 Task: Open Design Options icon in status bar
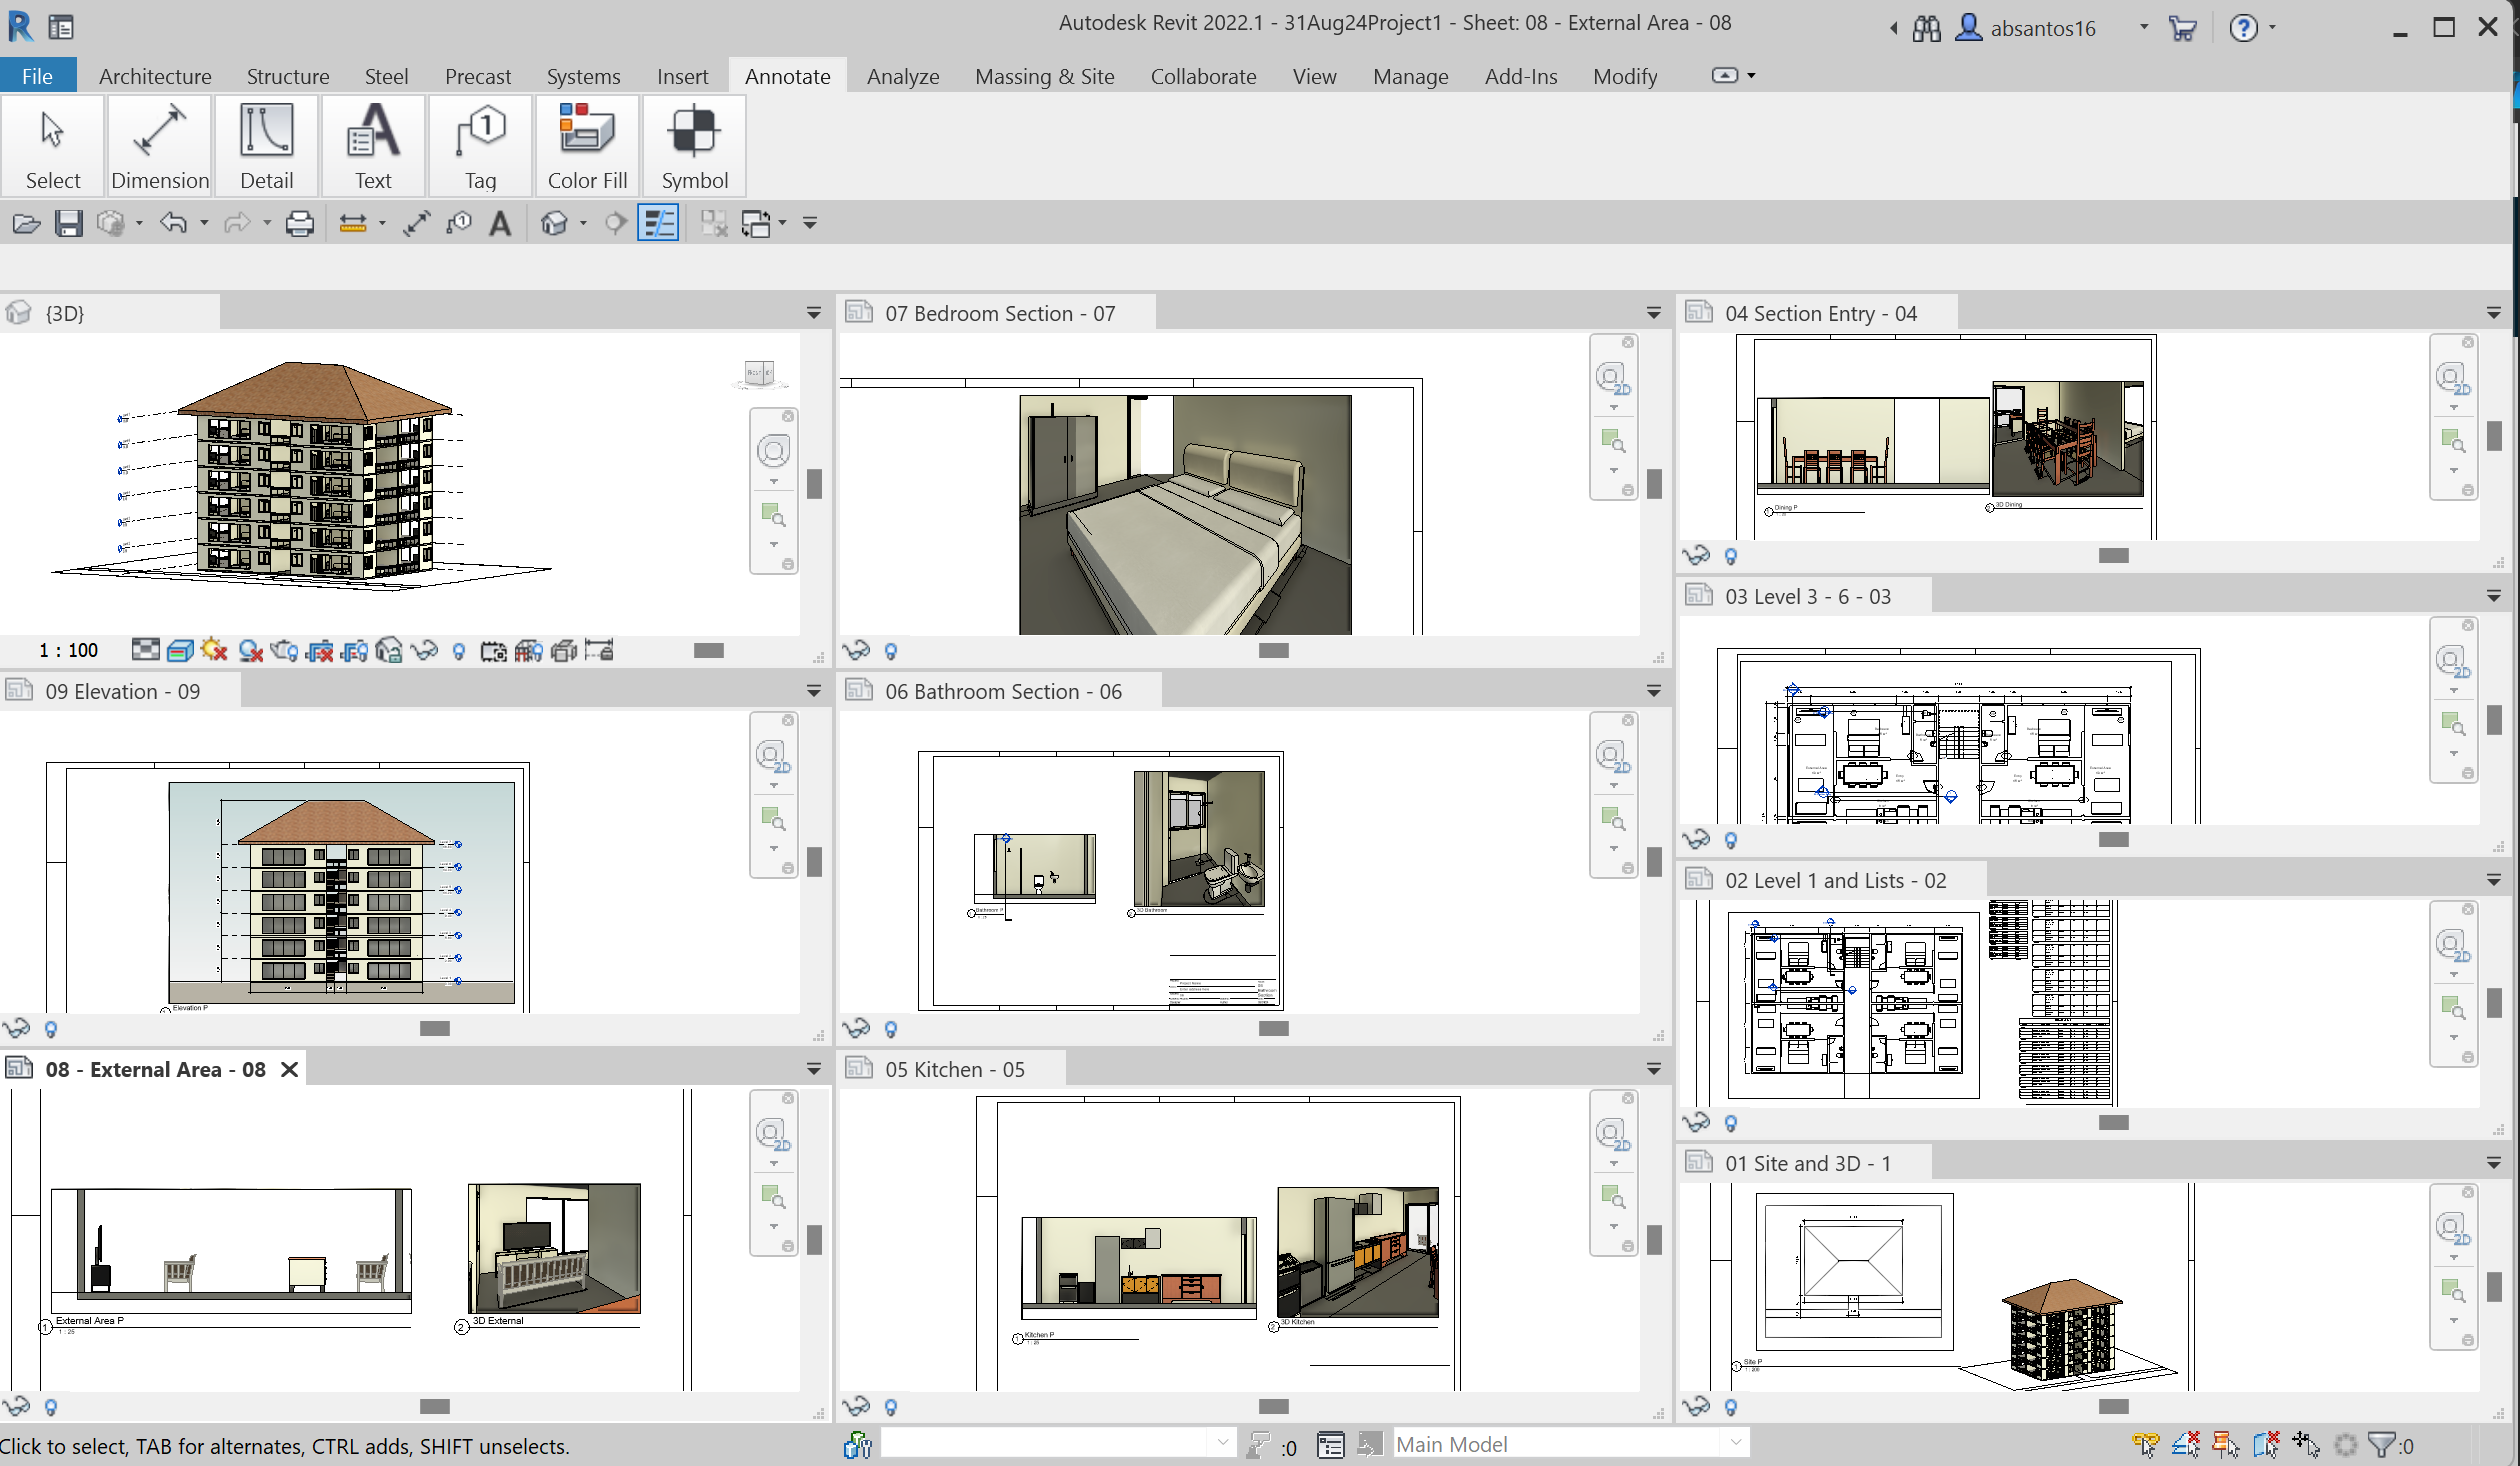(1331, 1445)
